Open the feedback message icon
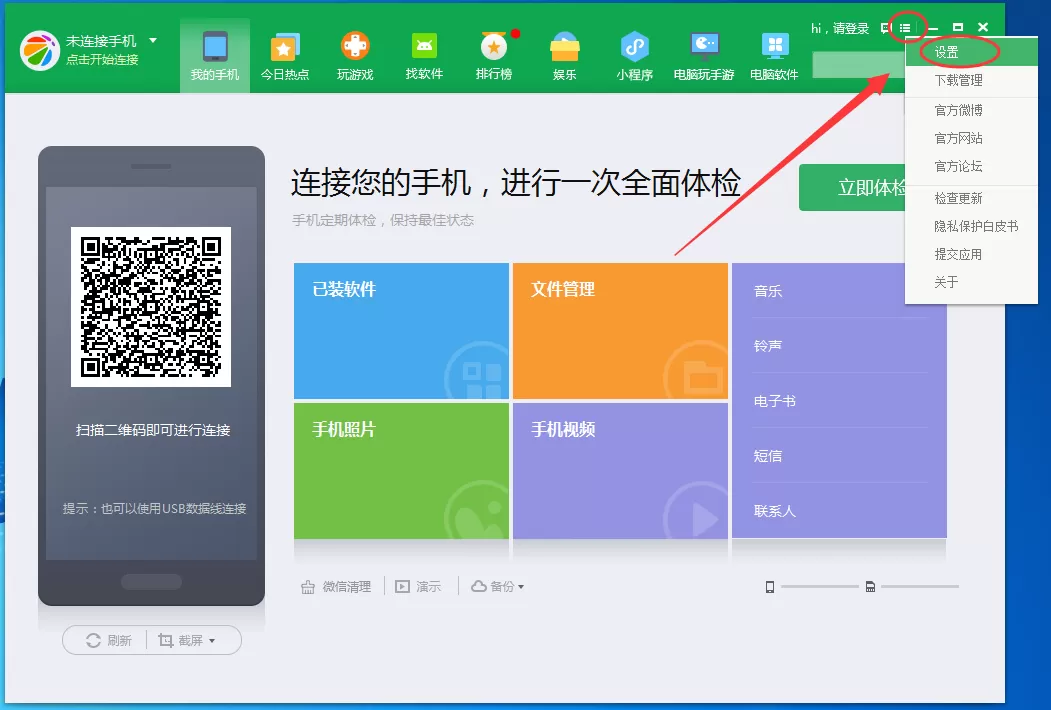This screenshot has height=710, width=1051. 885,28
